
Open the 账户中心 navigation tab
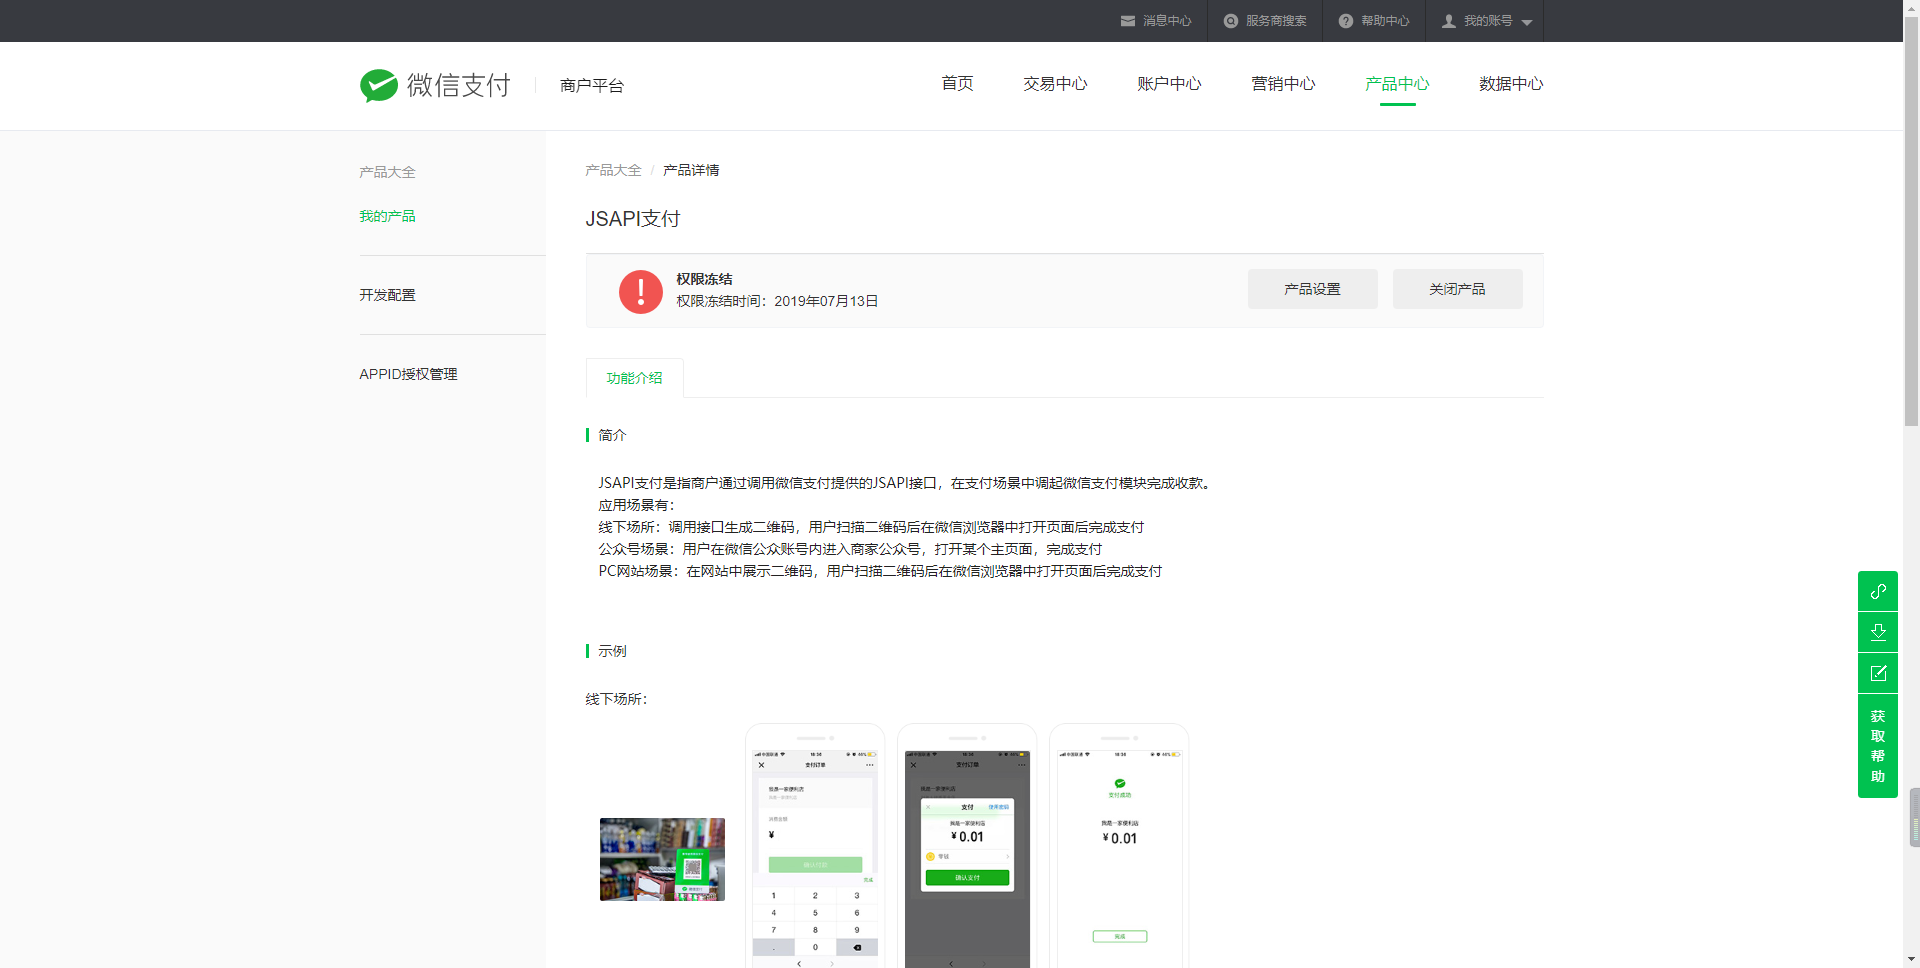pyautogui.click(x=1169, y=84)
